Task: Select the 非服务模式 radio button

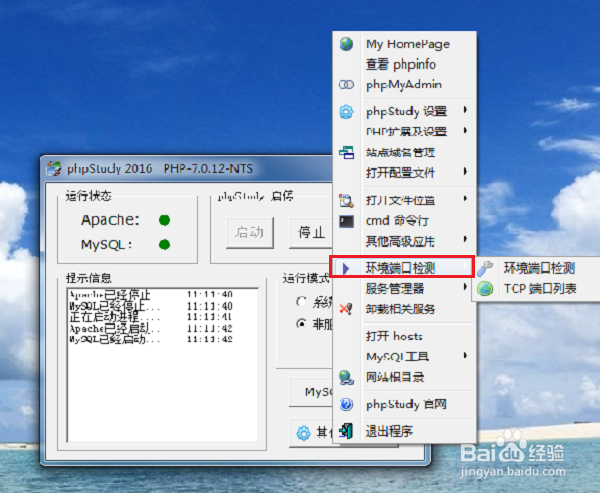Action: pyautogui.click(x=302, y=324)
